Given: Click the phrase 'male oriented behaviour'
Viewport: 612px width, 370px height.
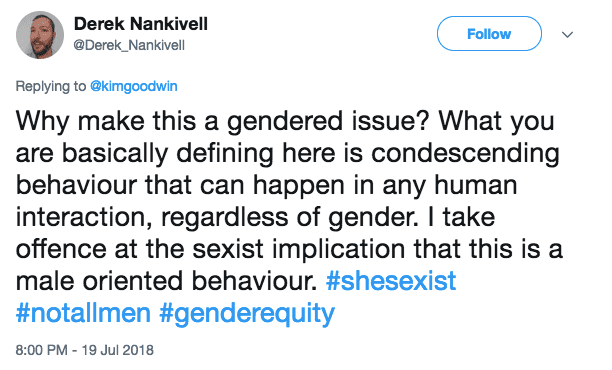Looking at the screenshot, I should [165, 281].
